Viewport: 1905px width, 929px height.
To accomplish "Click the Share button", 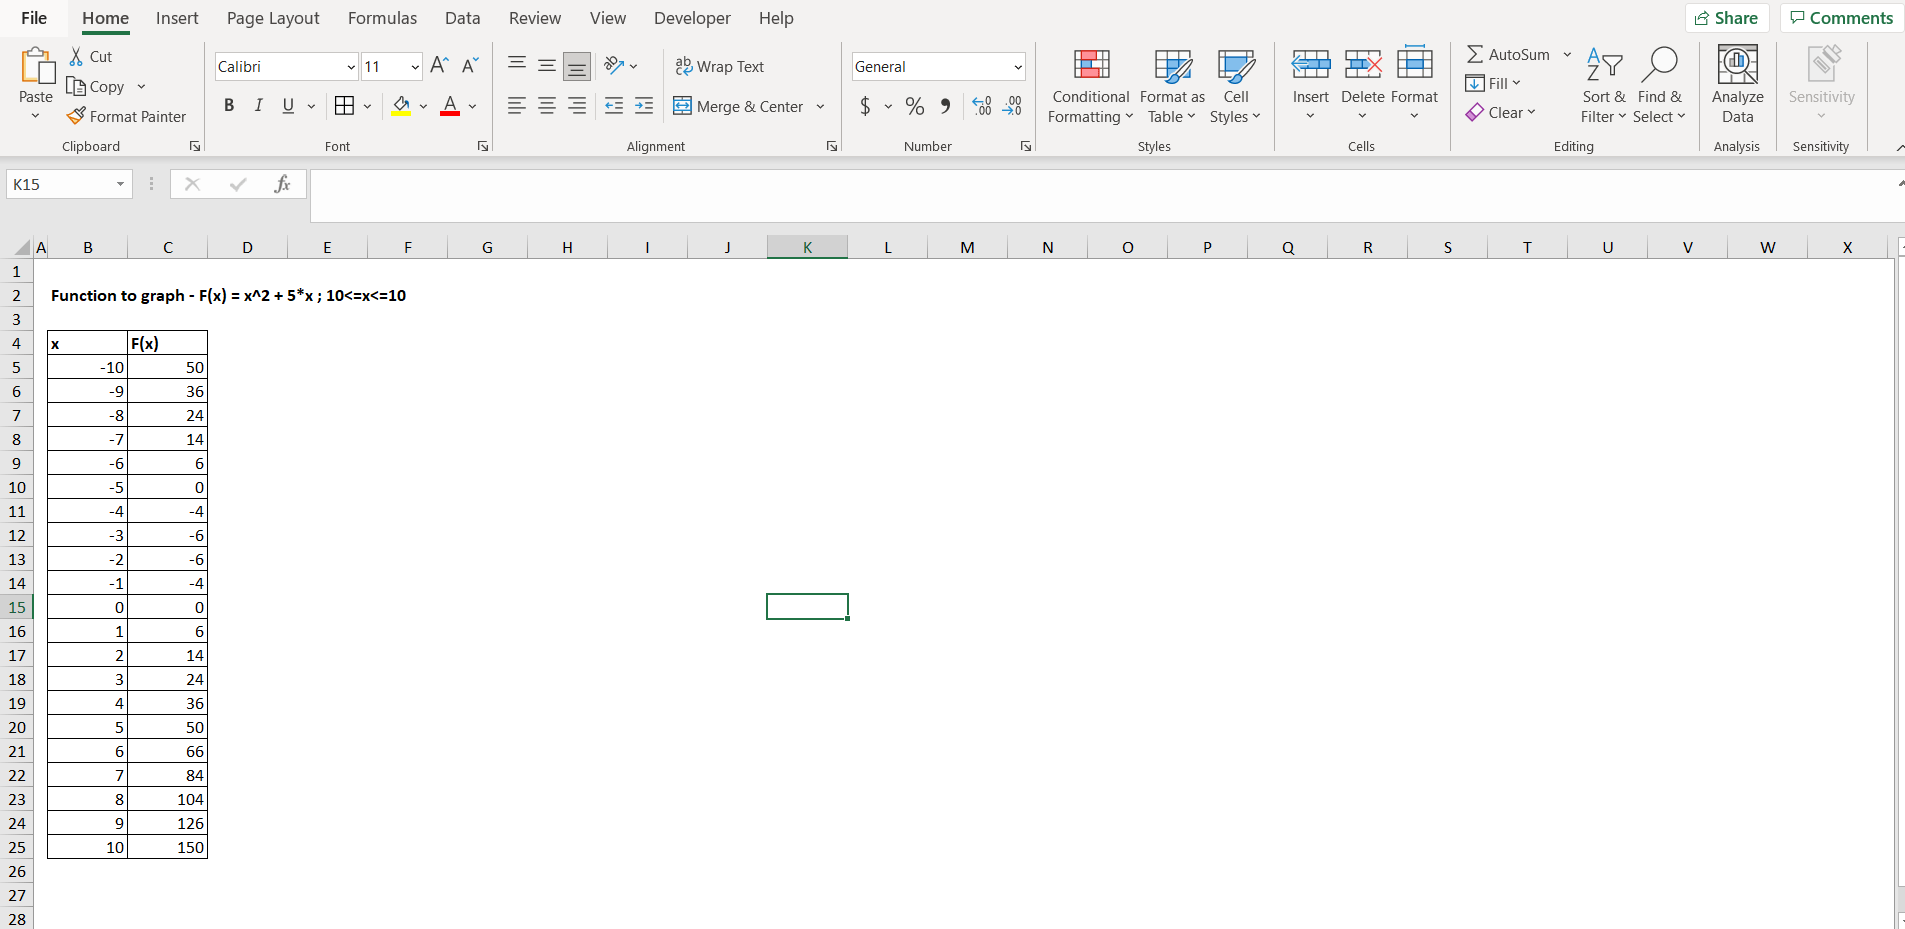I will (1728, 17).
